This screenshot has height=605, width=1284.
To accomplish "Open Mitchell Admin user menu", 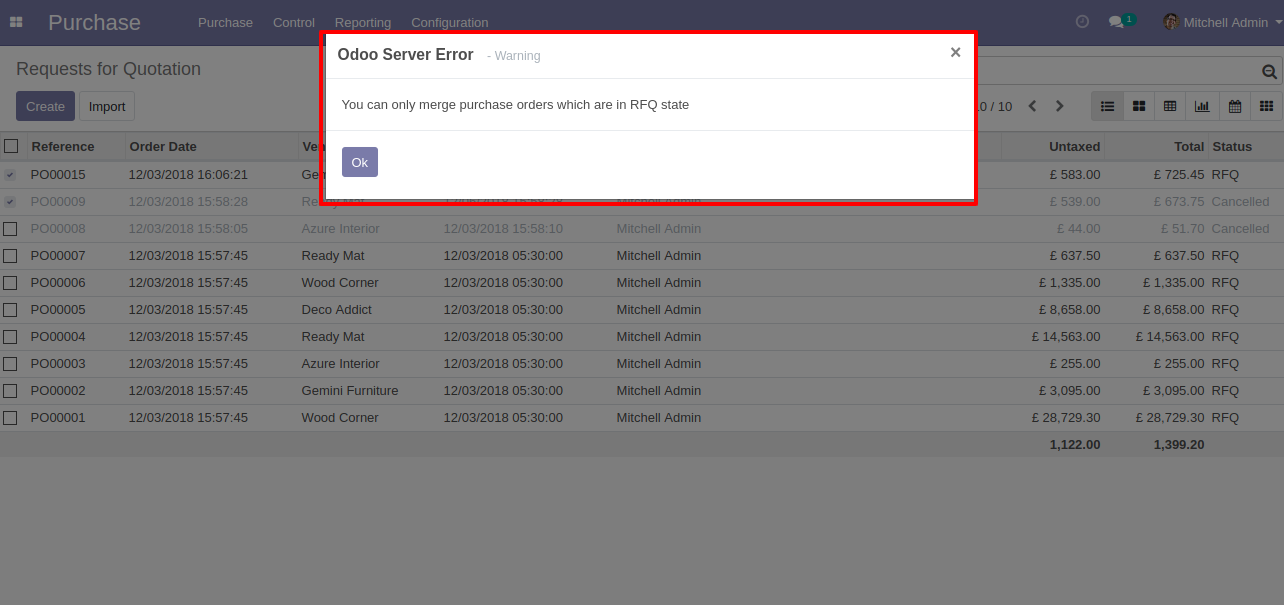I will (x=1222, y=22).
